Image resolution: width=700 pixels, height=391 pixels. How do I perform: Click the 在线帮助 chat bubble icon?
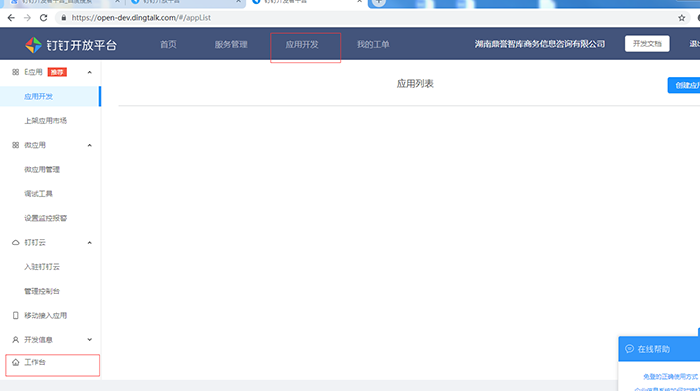(629, 349)
